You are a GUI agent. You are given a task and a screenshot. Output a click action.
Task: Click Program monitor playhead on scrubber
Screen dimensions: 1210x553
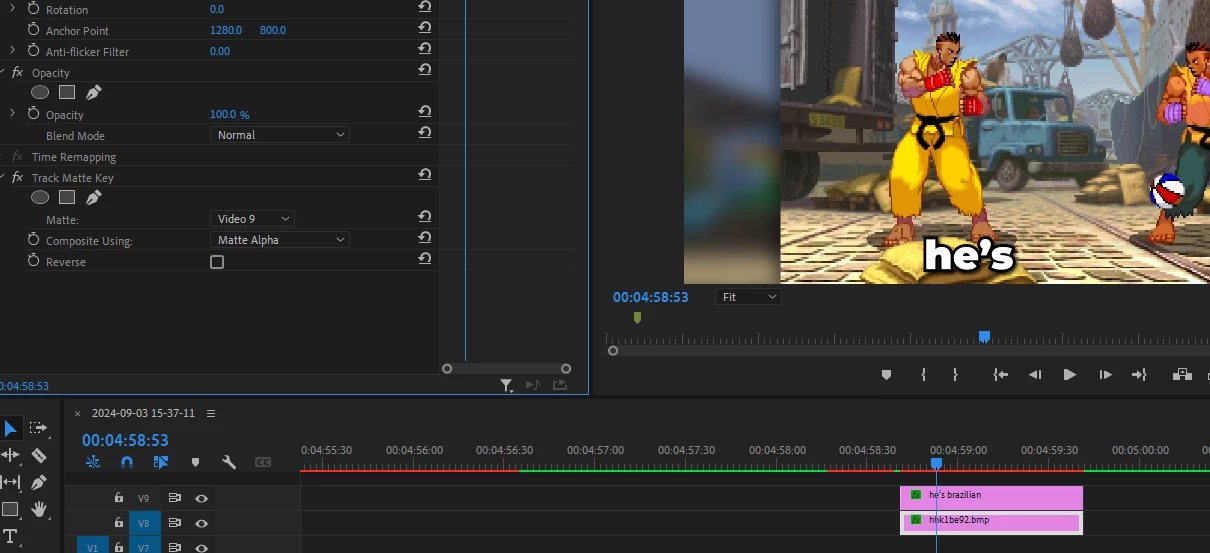click(x=984, y=337)
